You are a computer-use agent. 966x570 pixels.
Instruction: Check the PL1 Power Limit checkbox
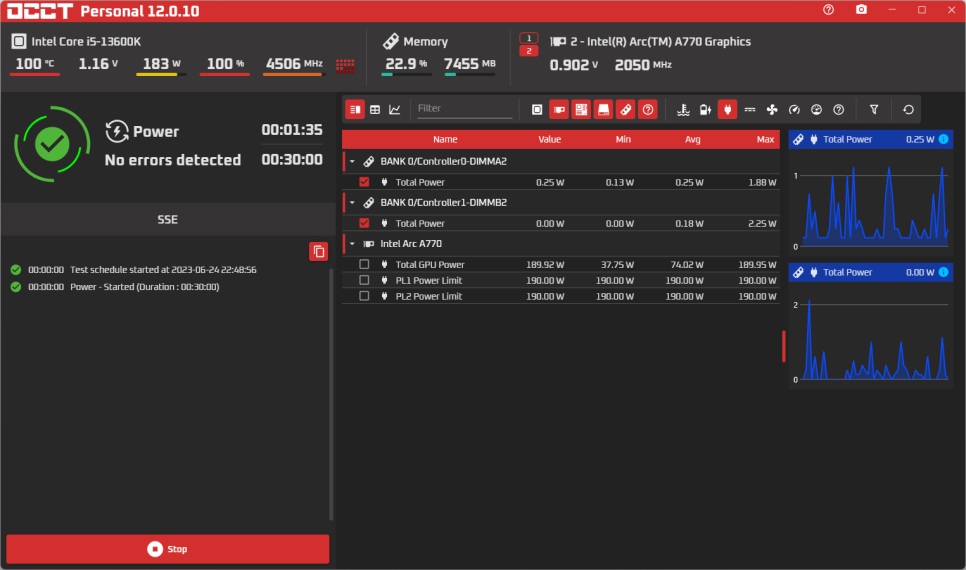click(x=364, y=280)
